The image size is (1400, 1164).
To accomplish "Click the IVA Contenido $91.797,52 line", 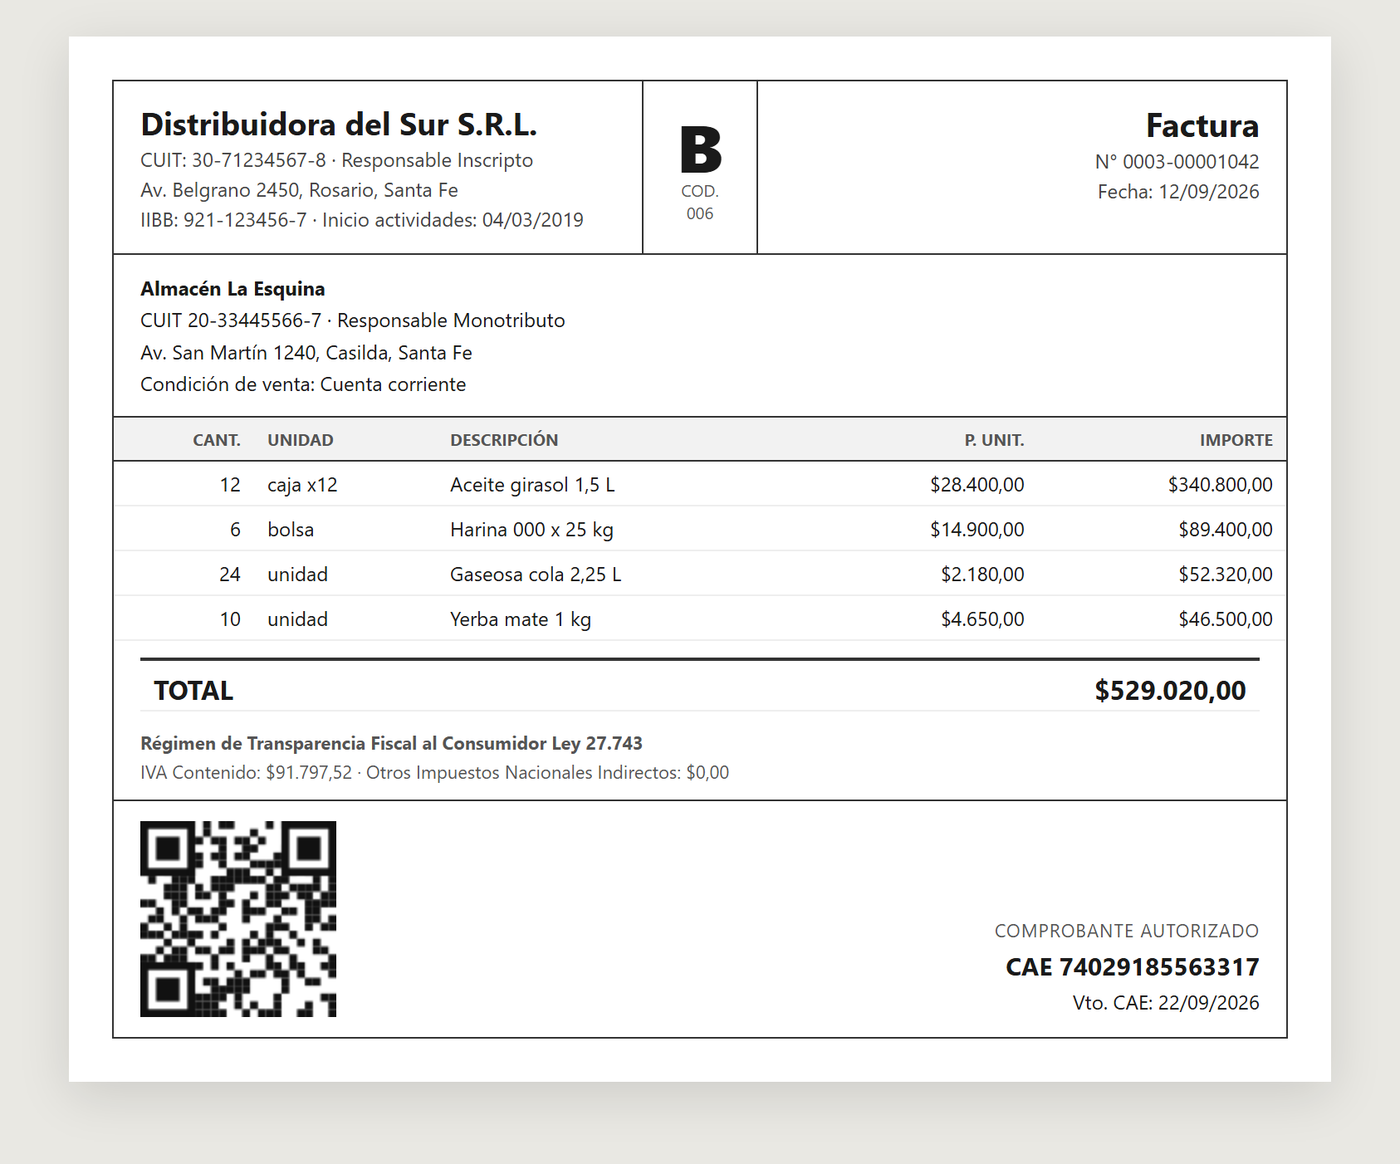I will [435, 773].
